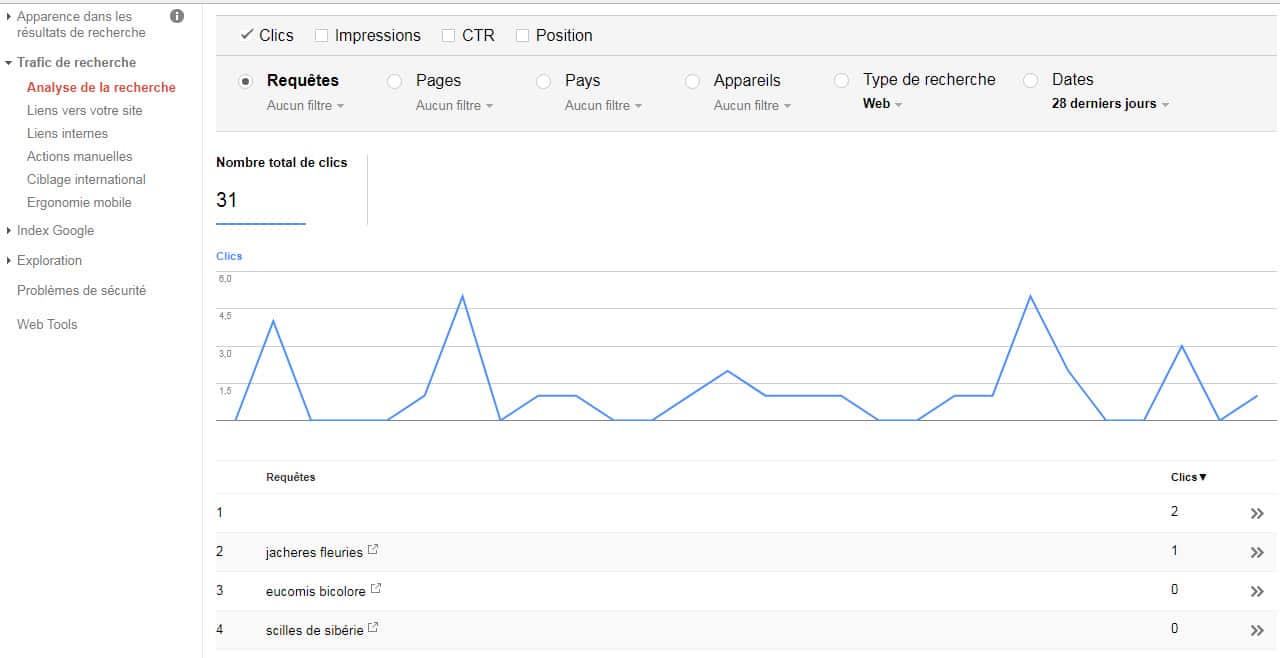Enable the Impressions checkbox
Viewport: 1280px width, 658px height.
(x=322, y=36)
